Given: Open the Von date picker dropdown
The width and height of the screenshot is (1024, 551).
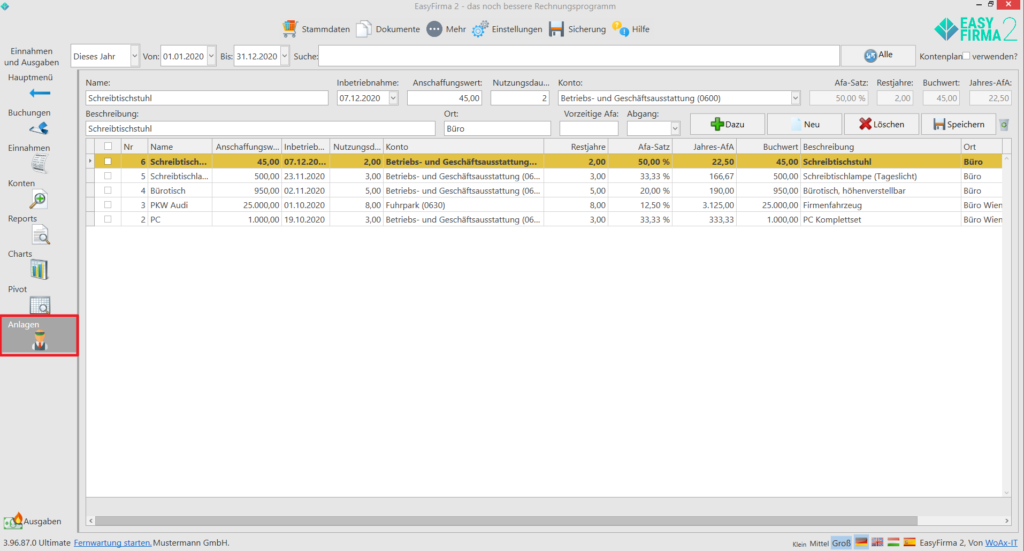Looking at the screenshot, I should [x=211, y=56].
